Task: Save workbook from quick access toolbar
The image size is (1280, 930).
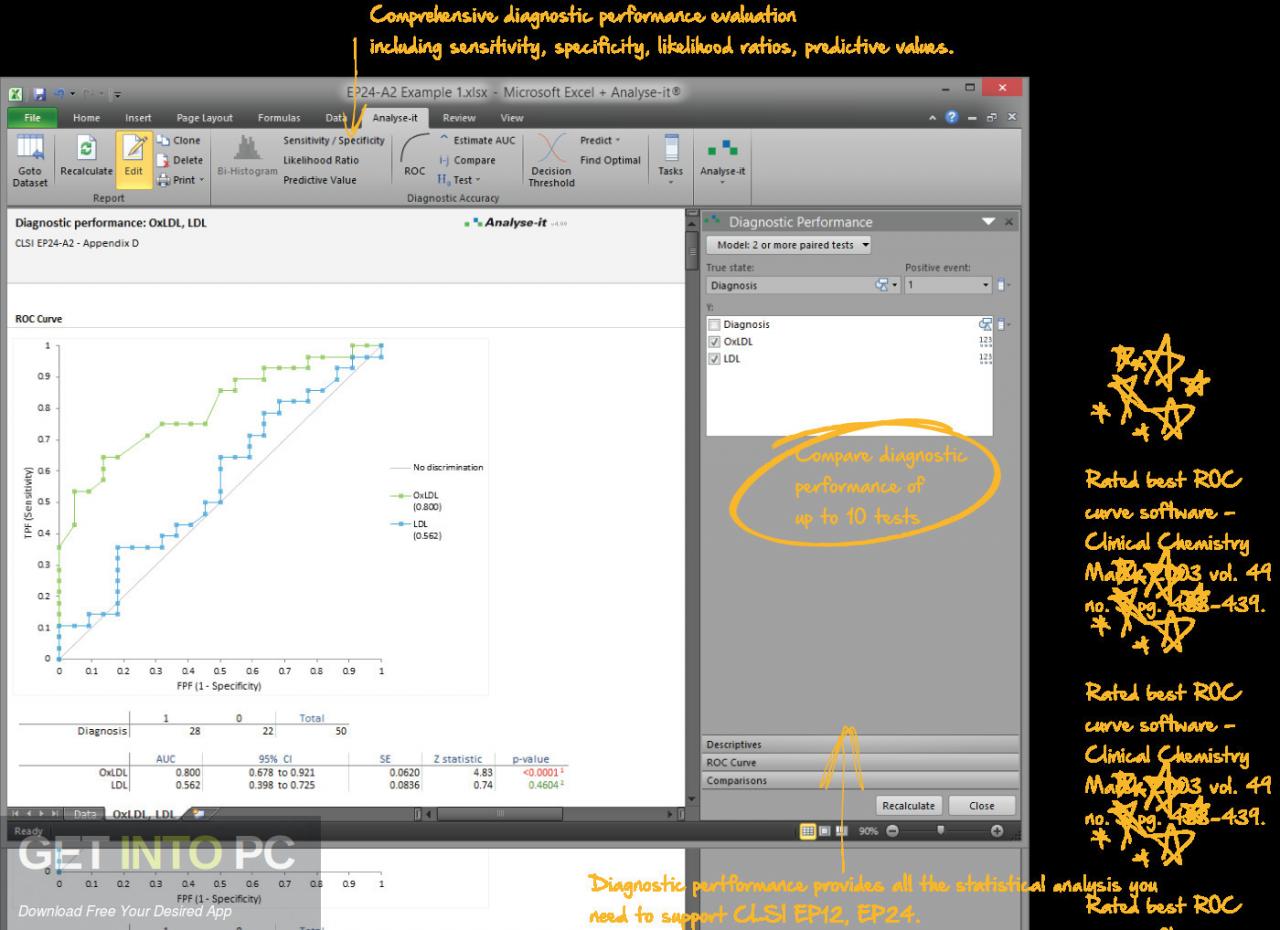Action: pyautogui.click(x=42, y=95)
